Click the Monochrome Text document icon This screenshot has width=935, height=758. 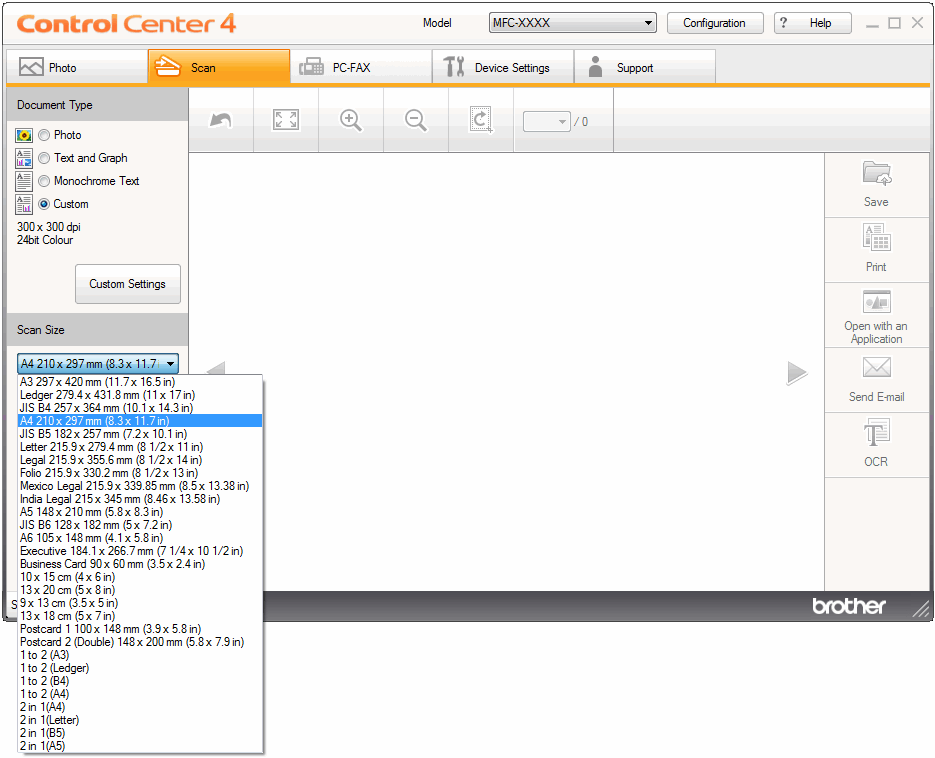pos(24,181)
